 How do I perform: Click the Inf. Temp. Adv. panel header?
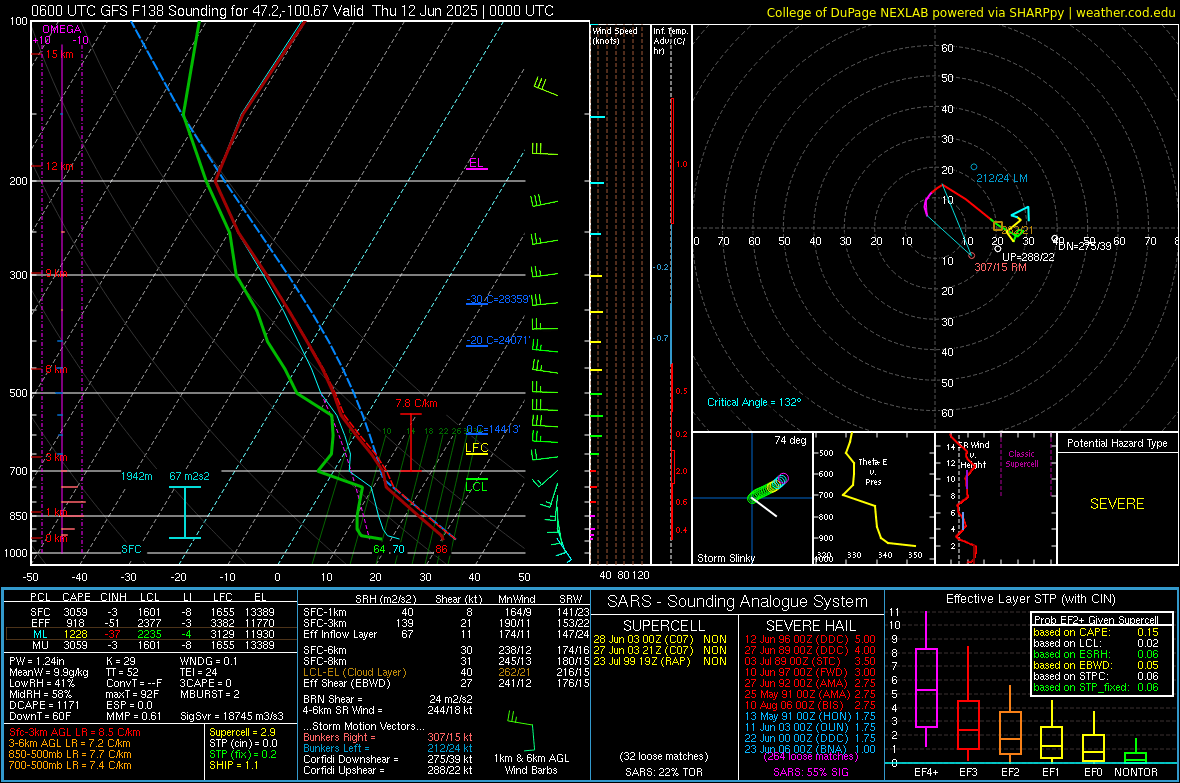tap(671, 41)
